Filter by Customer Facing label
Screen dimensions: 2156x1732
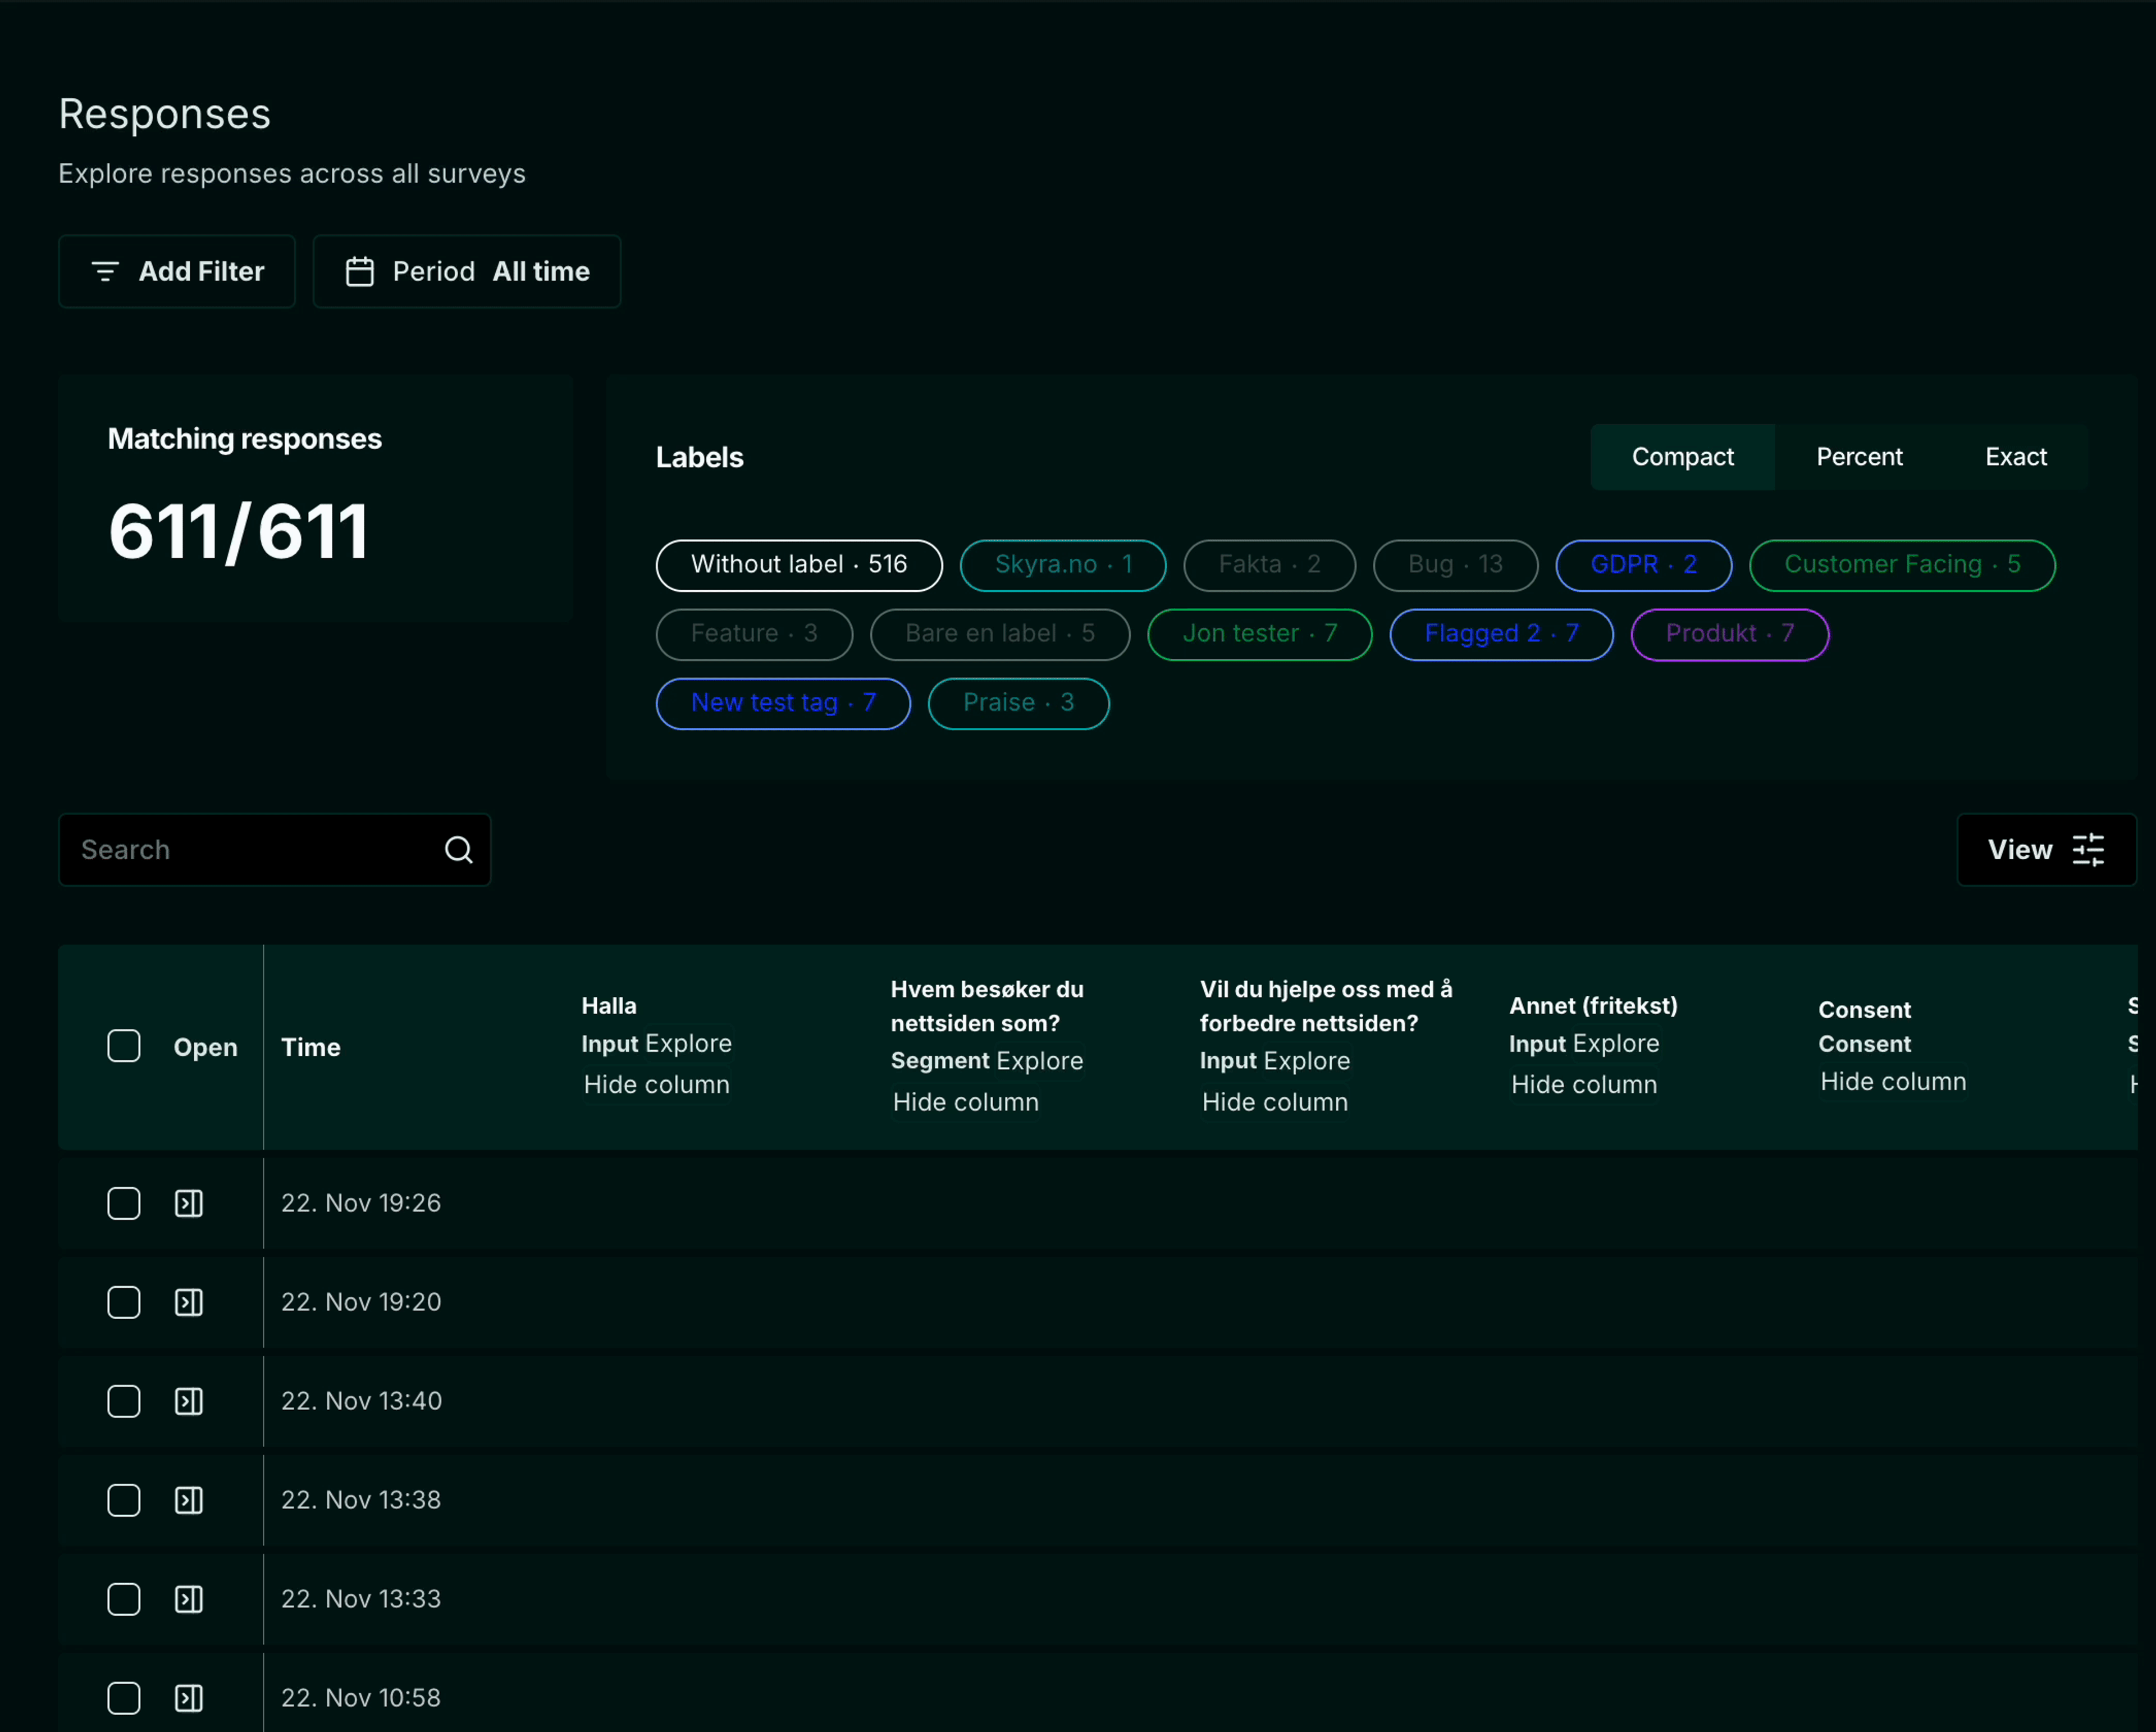[x=1902, y=565]
